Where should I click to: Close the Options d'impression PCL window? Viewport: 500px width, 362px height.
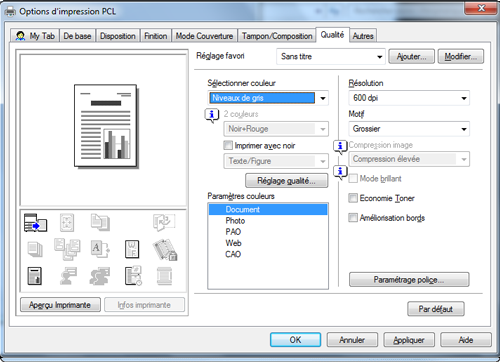tap(481, 8)
